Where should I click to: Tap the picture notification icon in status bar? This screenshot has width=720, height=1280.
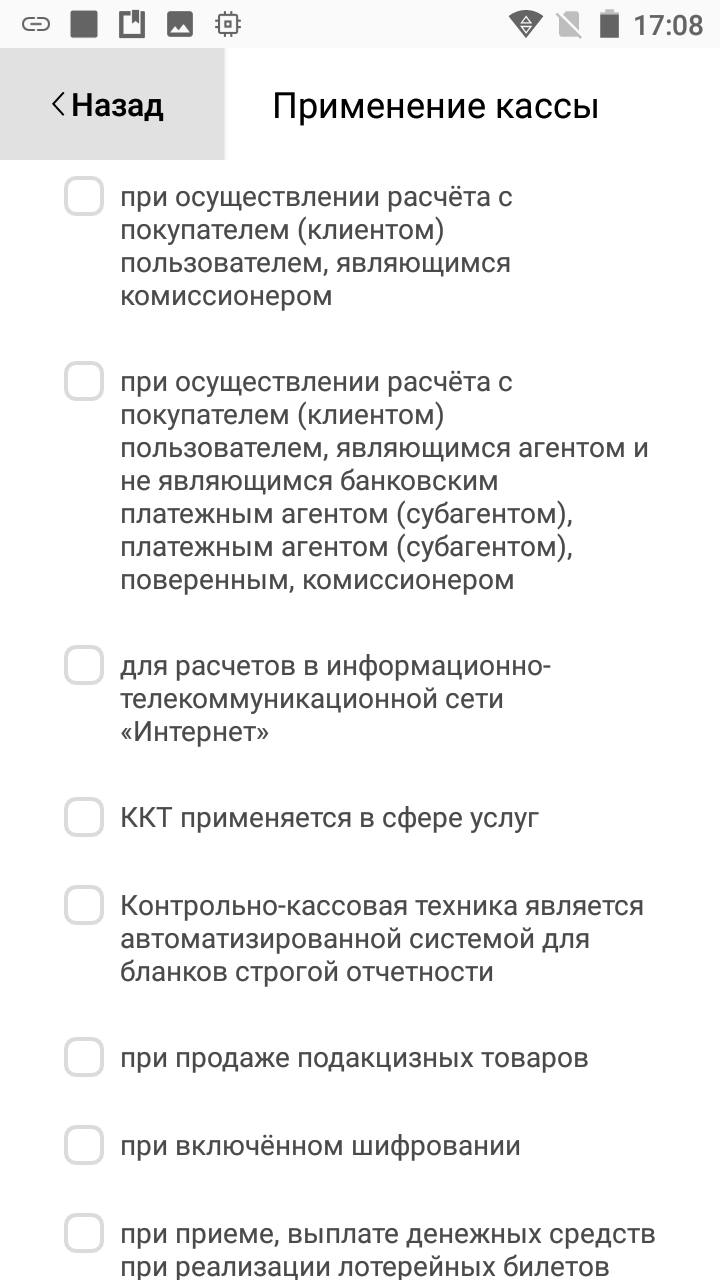[180, 24]
